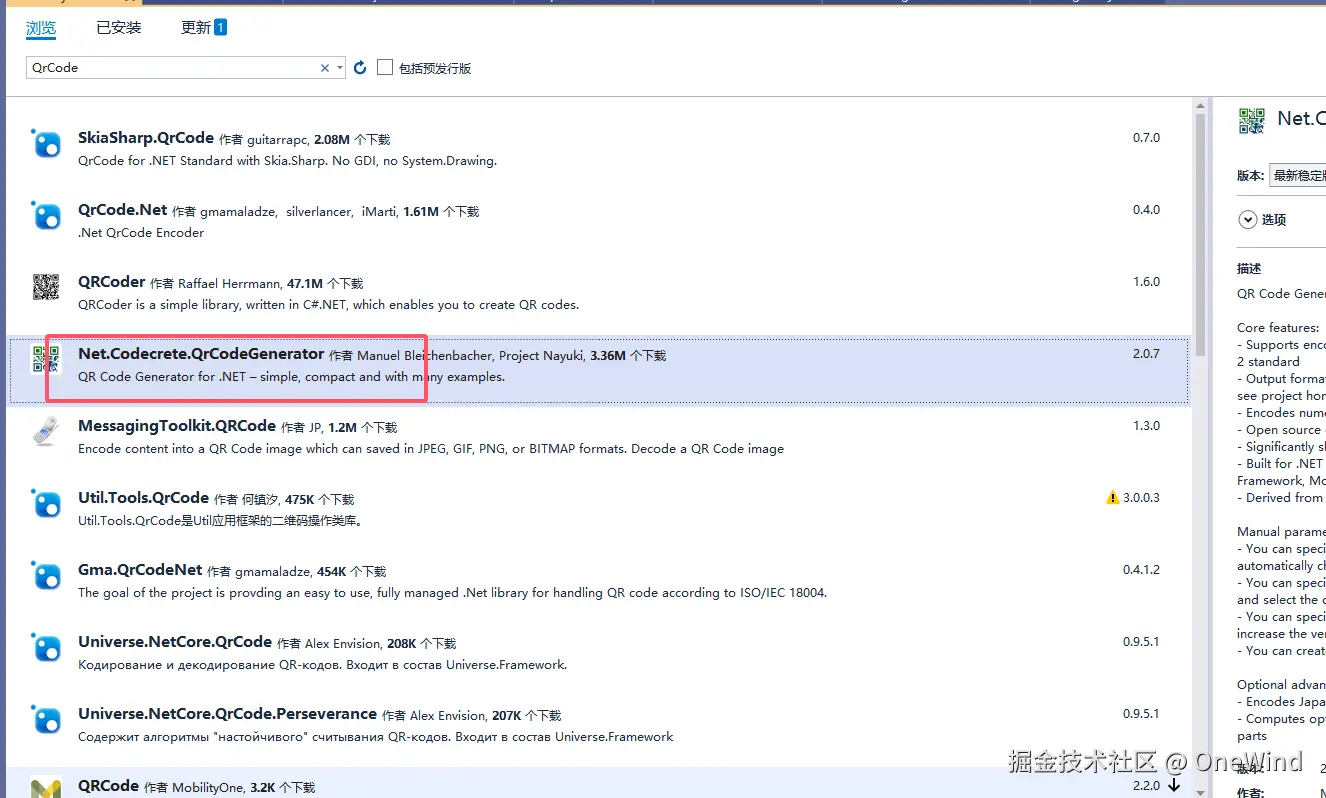Screen dimensions: 1326x798
Task: Click the MobilityOne QRCode package icon
Action: click(x=46, y=788)
